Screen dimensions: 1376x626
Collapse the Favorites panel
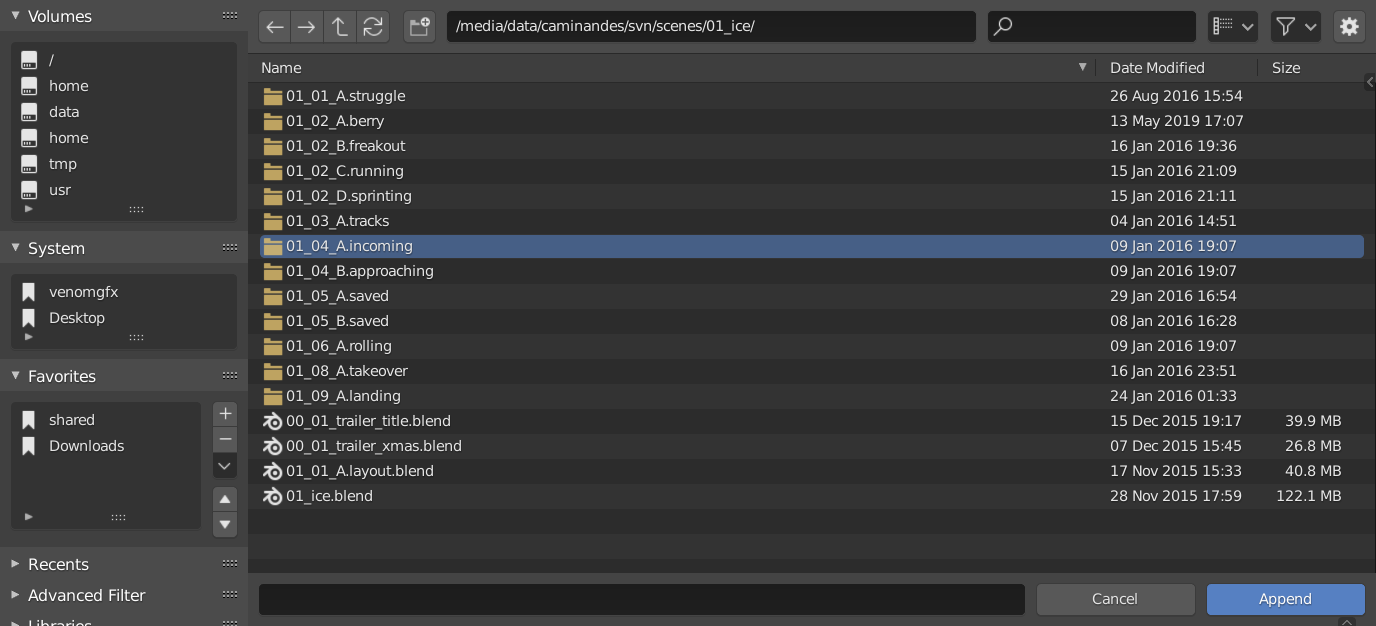pos(15,376)
